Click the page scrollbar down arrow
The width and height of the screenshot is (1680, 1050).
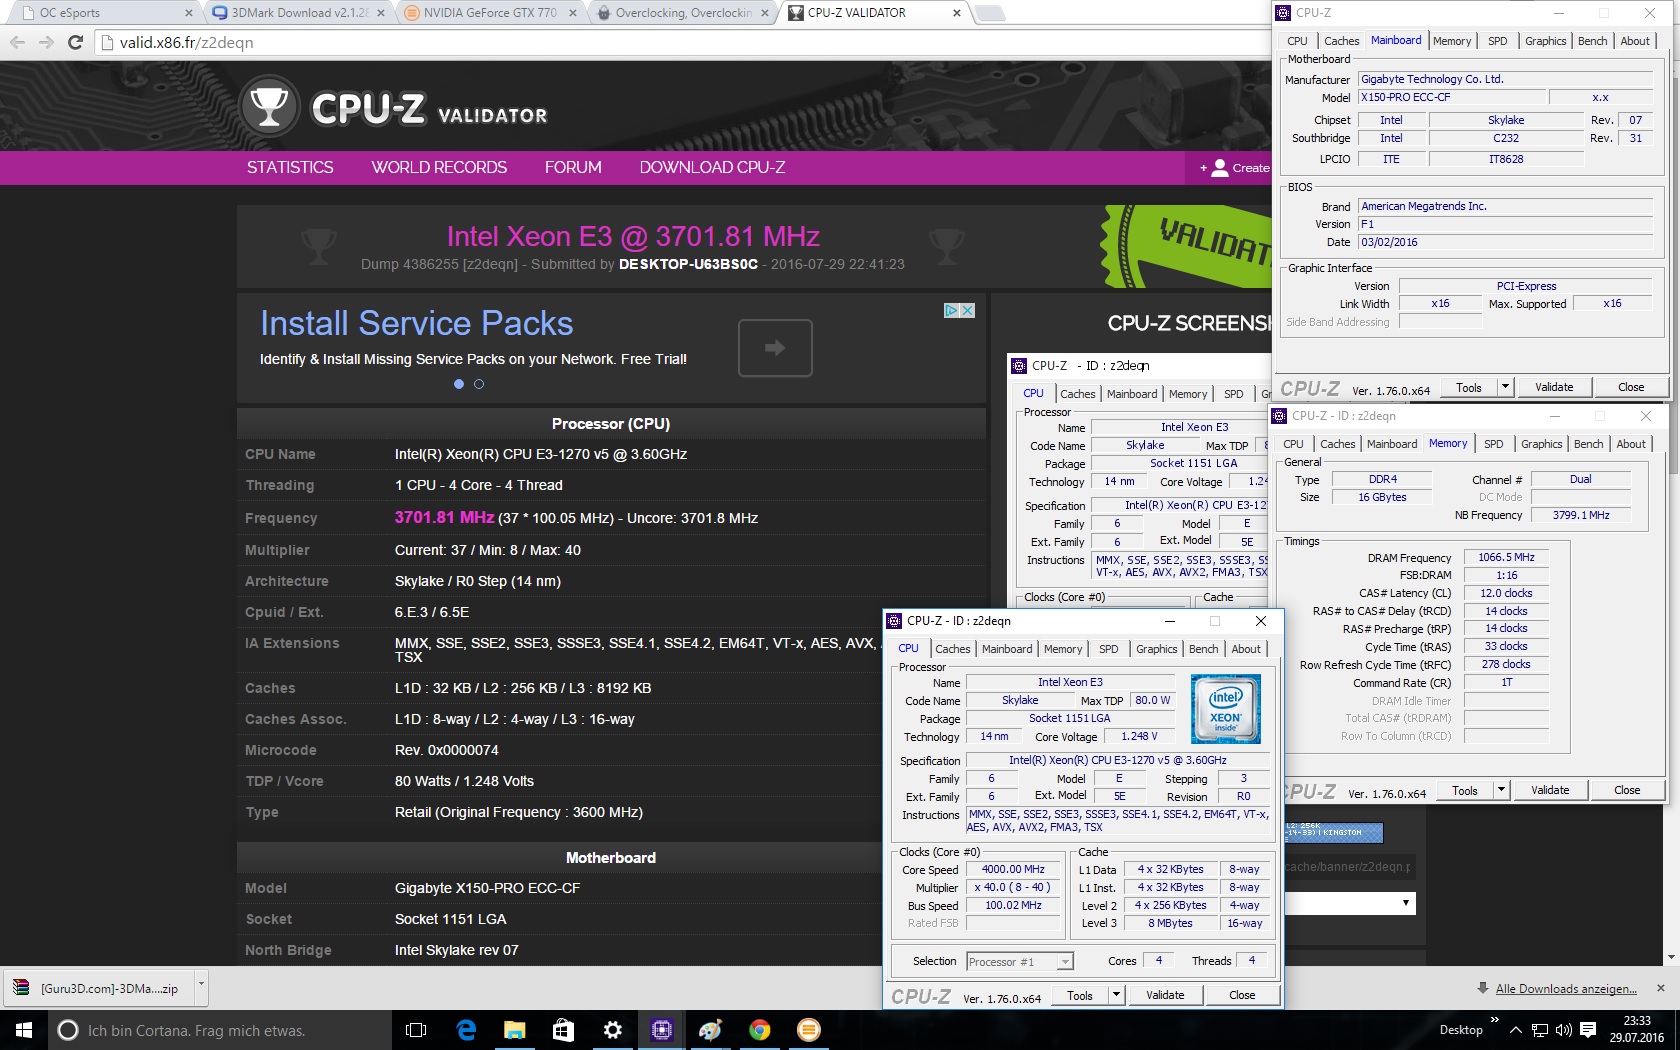click(1673, 957)
